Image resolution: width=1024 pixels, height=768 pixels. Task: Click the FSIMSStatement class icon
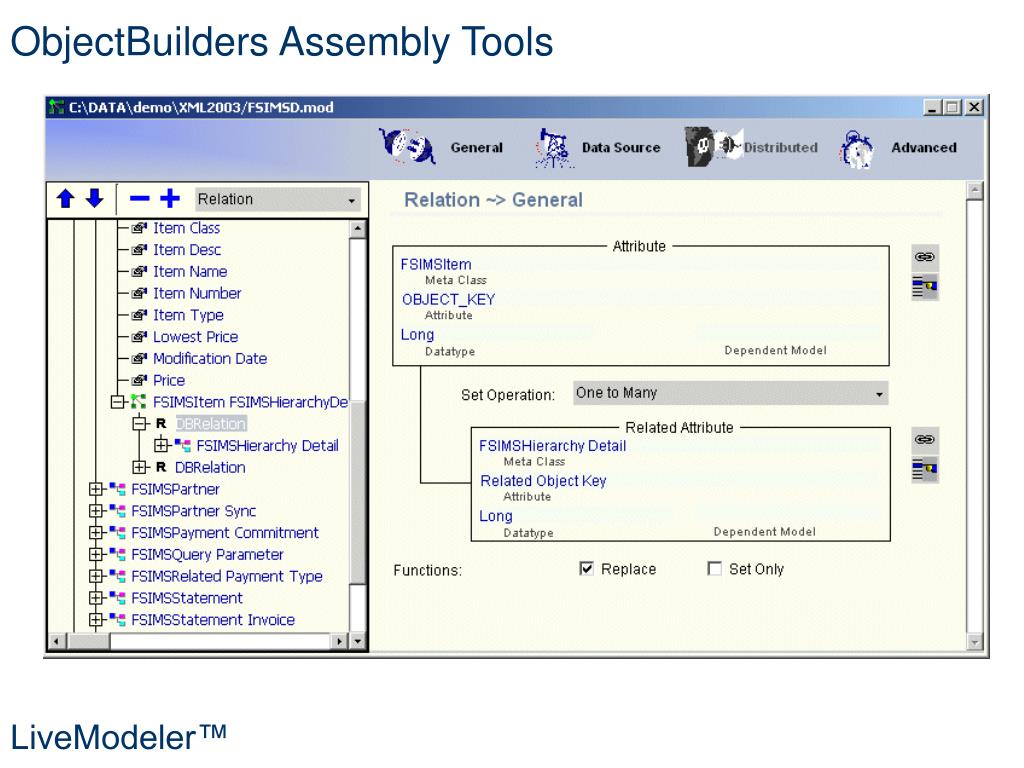(x=118, y=598)
